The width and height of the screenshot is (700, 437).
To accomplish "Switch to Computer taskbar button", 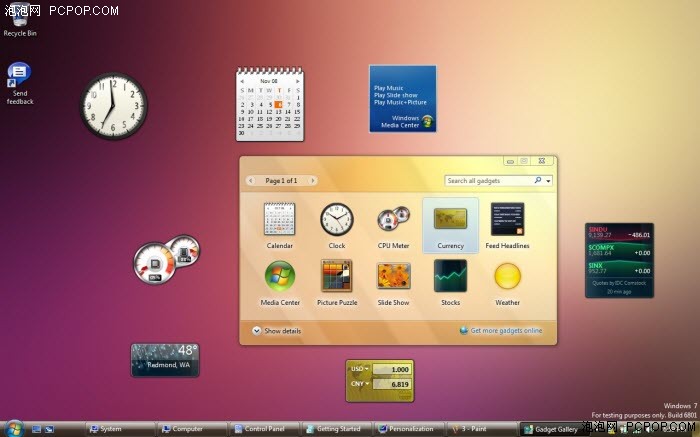I will pyautogui.click(x=192, y=429).
